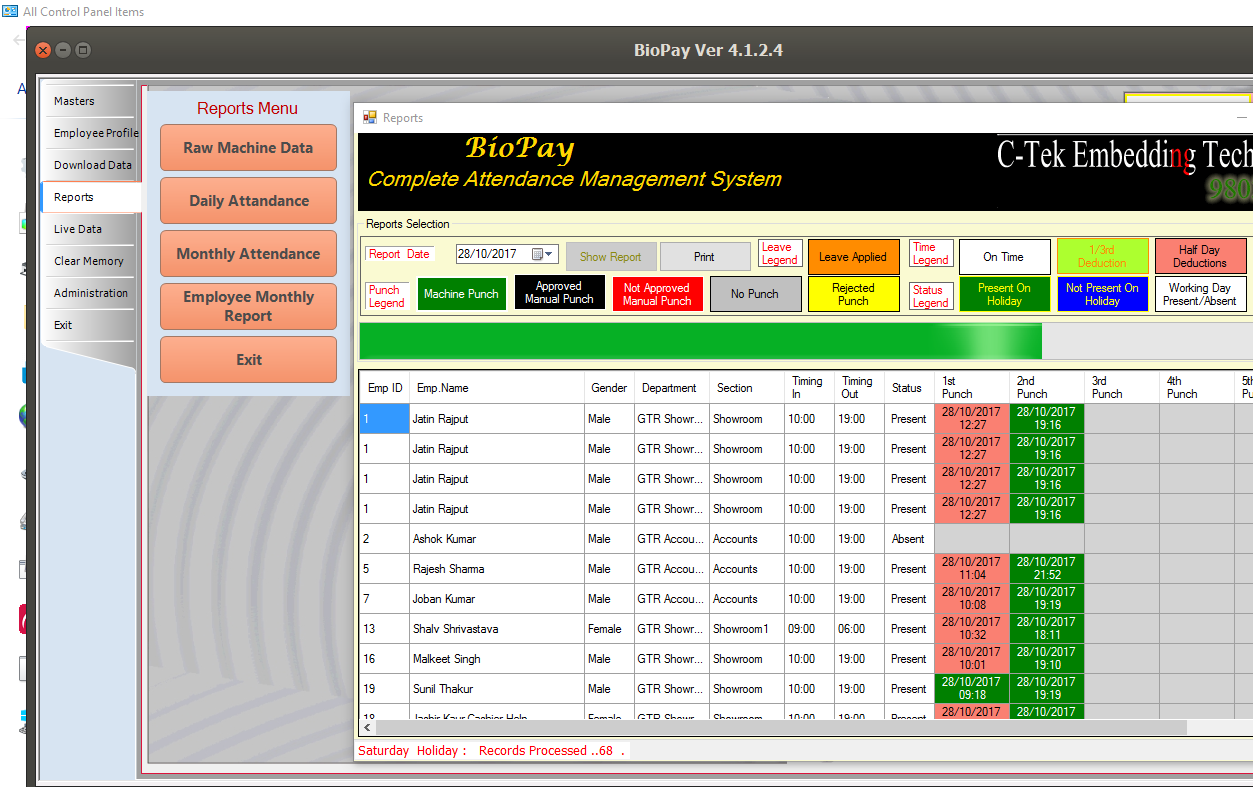Click the Section column header
Screen dimensions: 1253x787
(747, 388)
